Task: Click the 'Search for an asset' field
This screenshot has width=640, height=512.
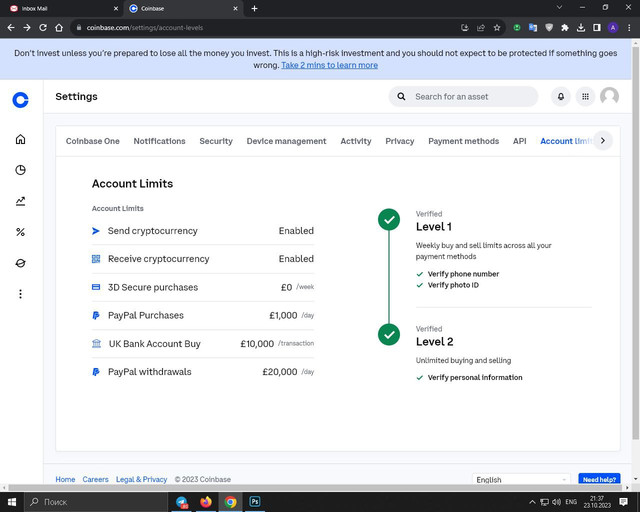Action: click(463, 96)
